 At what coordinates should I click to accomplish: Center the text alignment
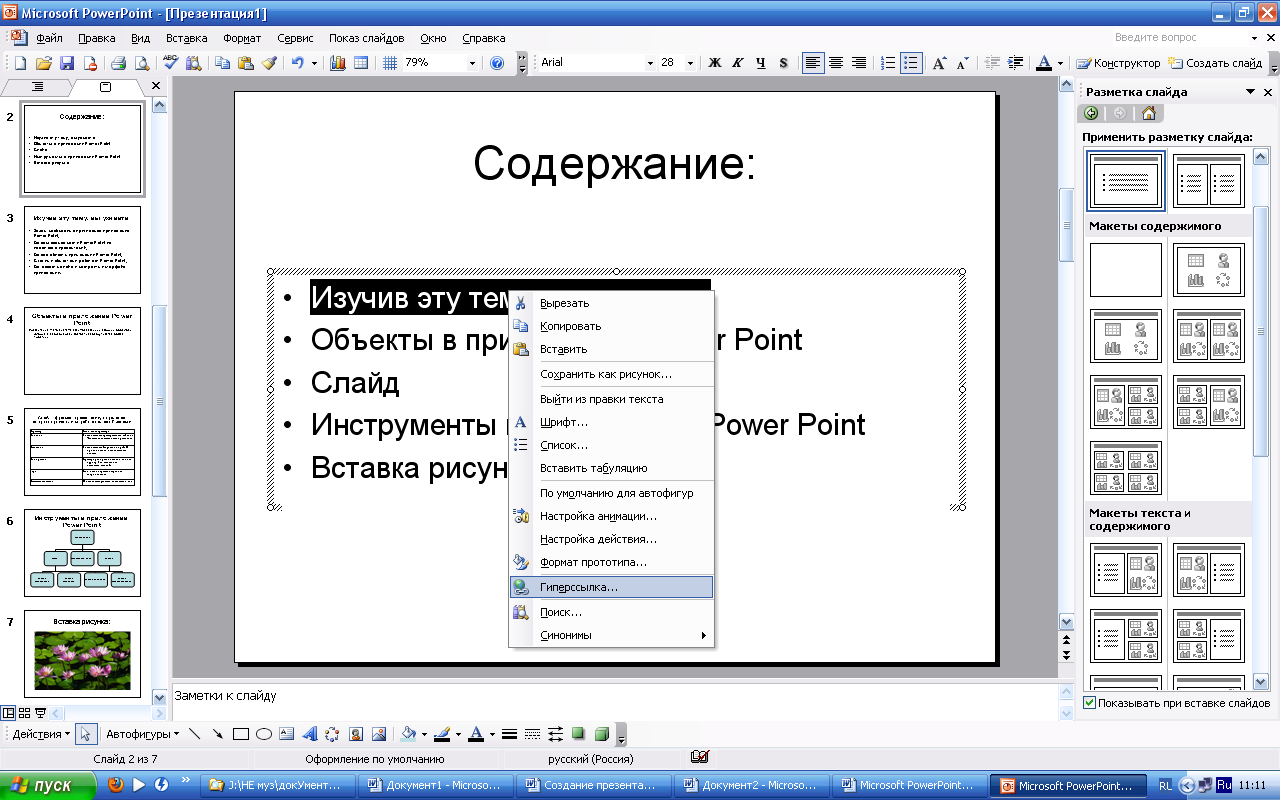pyautogui.click(x=836, y=63)
